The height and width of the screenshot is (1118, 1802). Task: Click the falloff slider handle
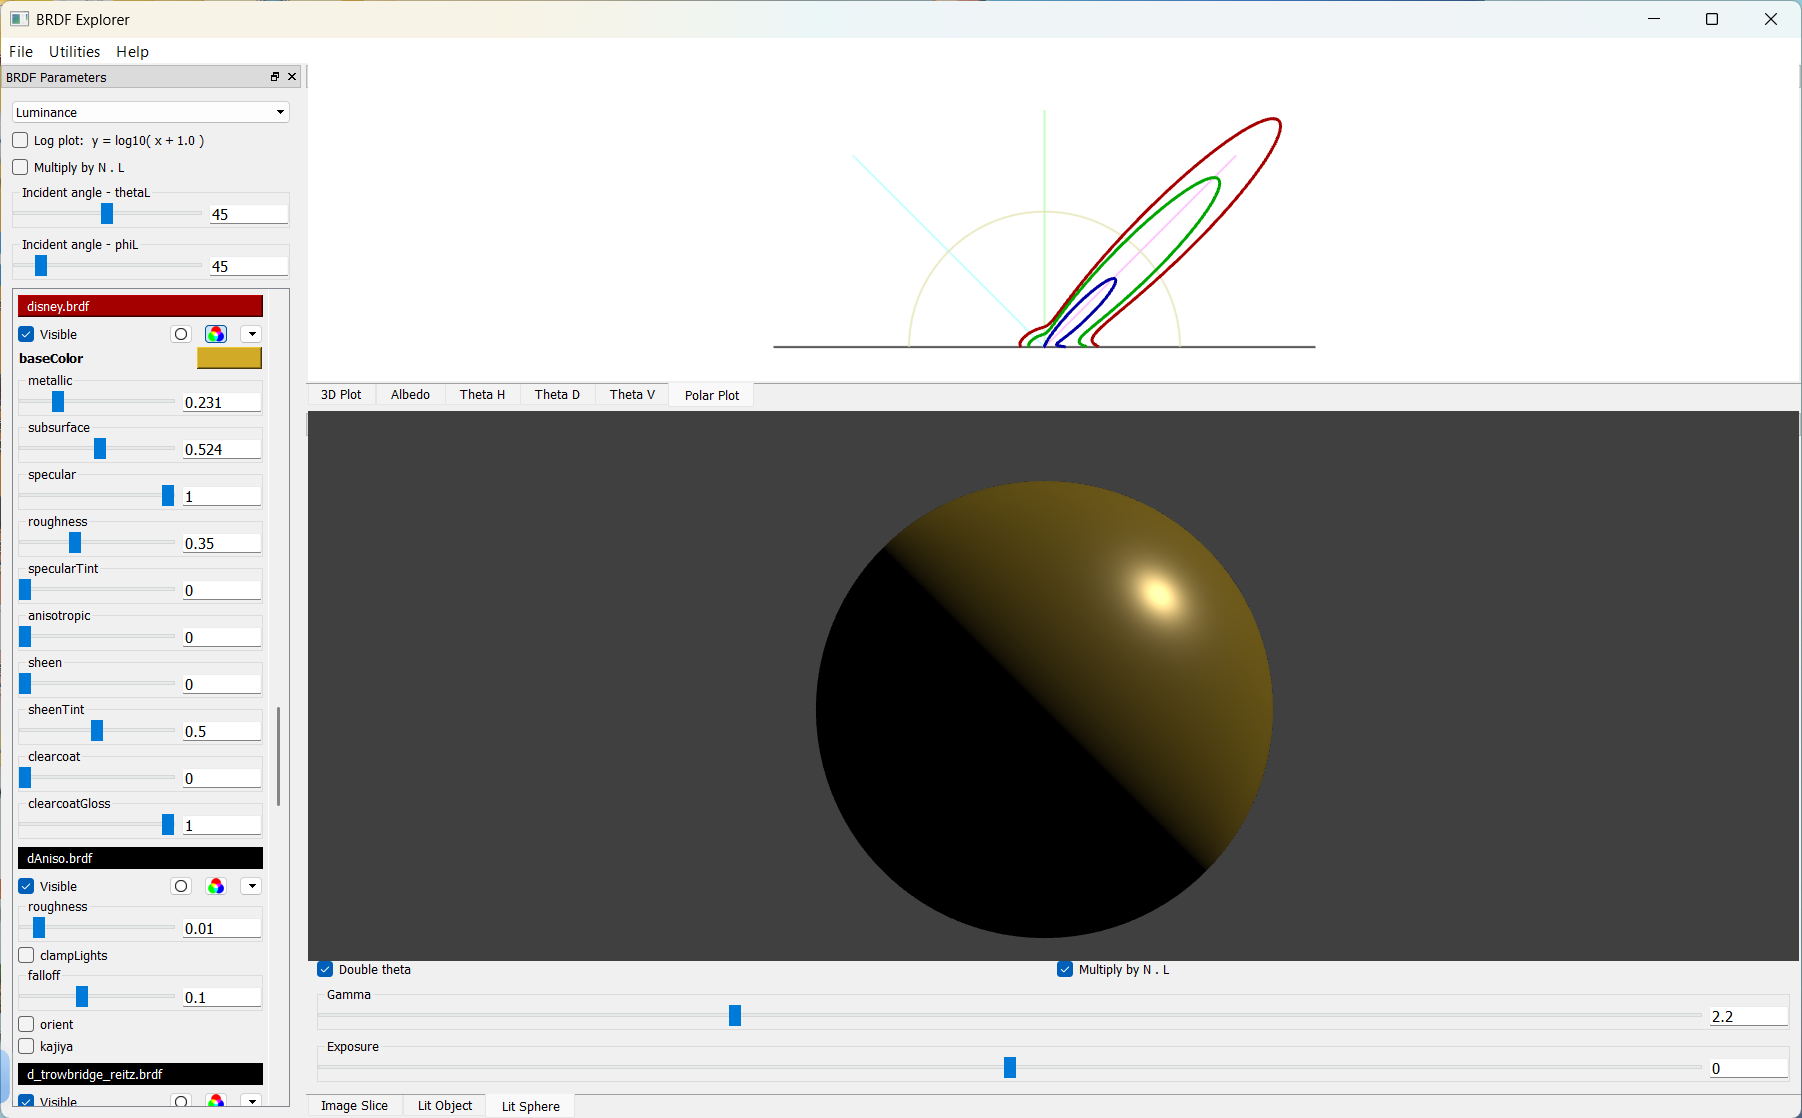[x=82, y=997]
